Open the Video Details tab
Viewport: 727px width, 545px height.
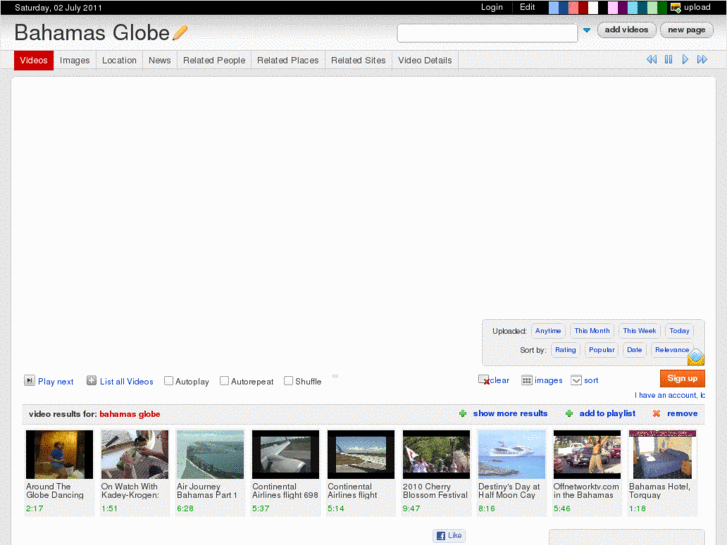pos(425,60)
